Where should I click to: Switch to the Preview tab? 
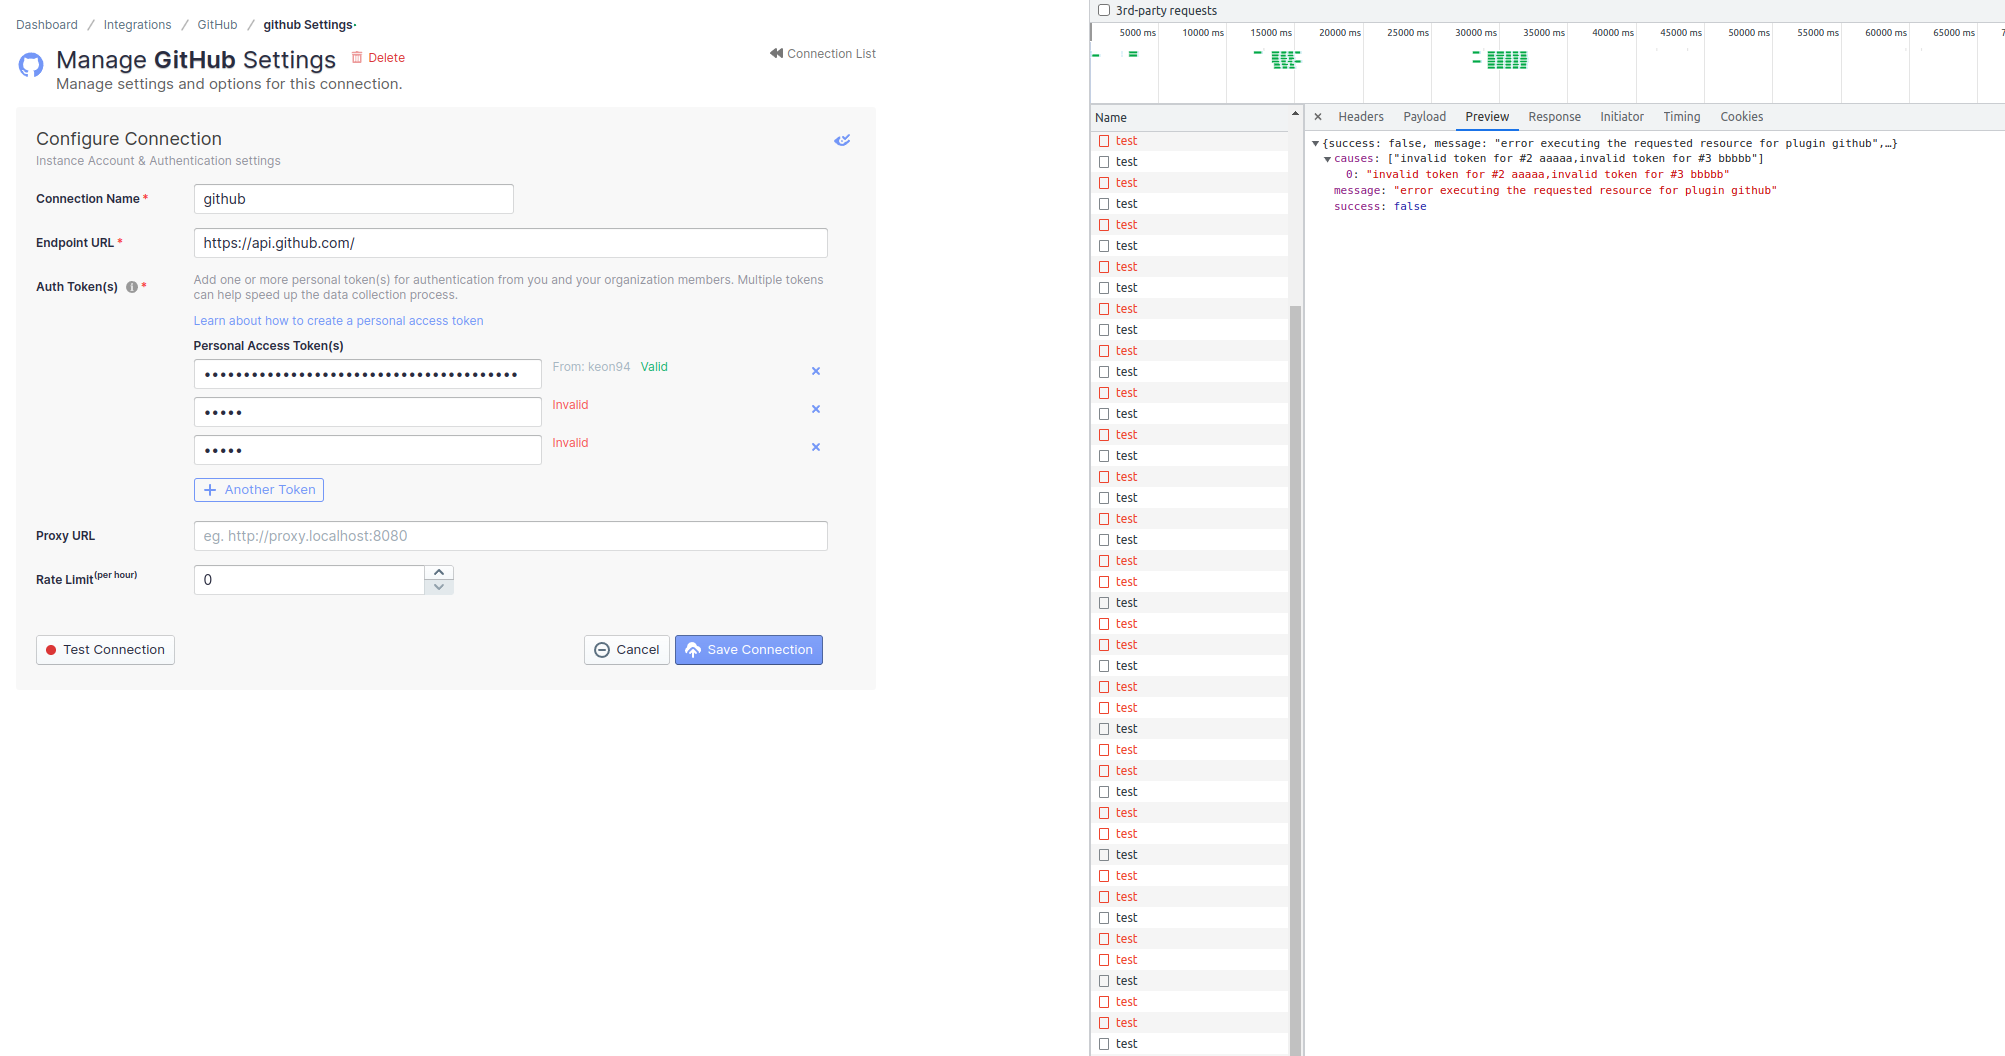coord(1487,117)
